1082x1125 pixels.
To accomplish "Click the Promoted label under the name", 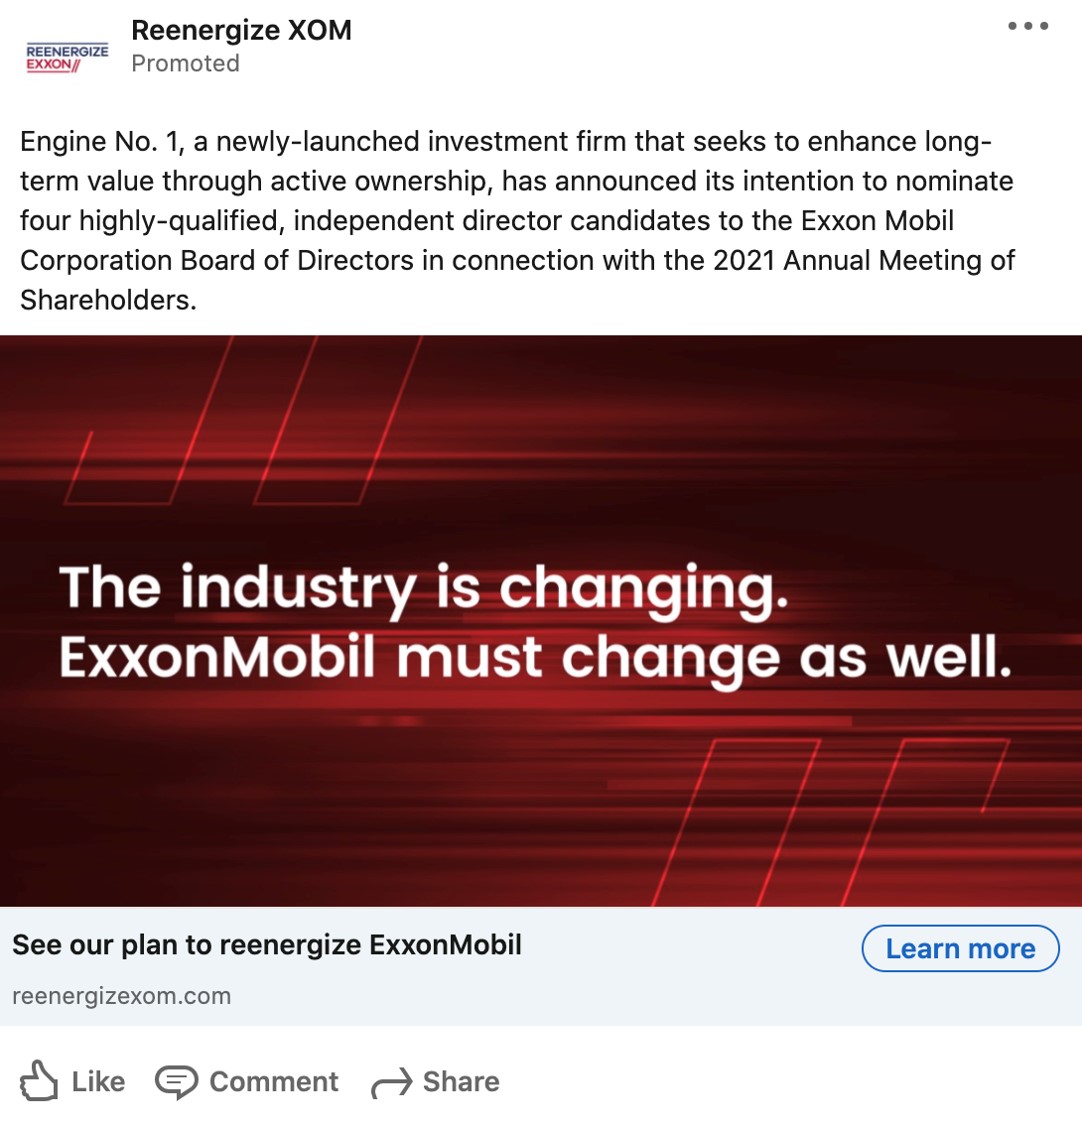I will tap(185, 63).
